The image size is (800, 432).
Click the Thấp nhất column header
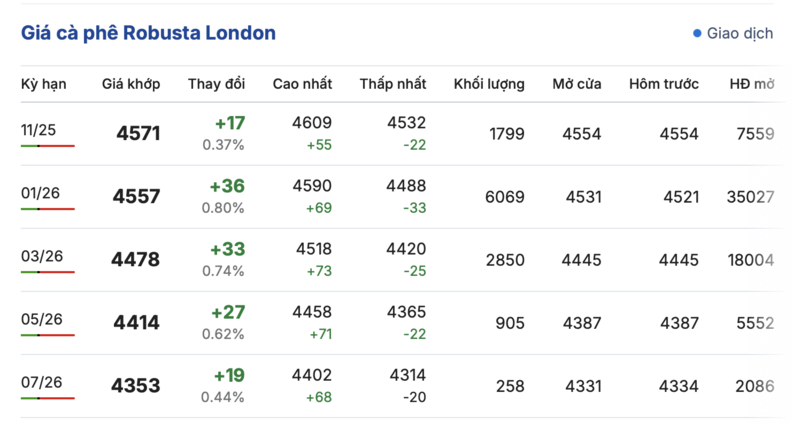pos(393,84)
